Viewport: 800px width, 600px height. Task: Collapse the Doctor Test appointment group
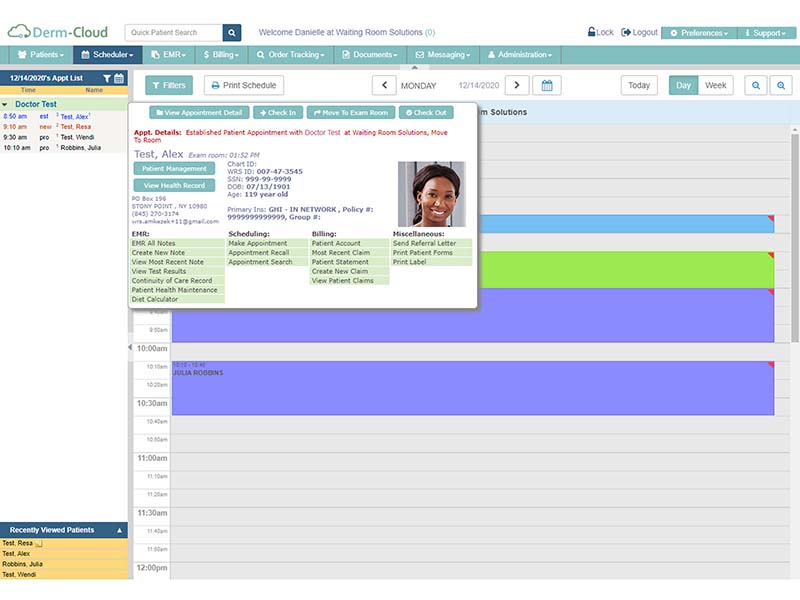click(5, 104)
